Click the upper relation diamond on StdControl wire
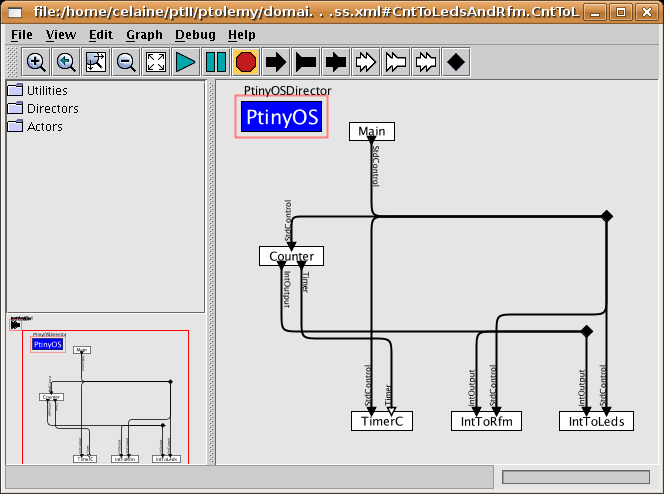This screenshot has width=664, height=494. tap(607, 216)
